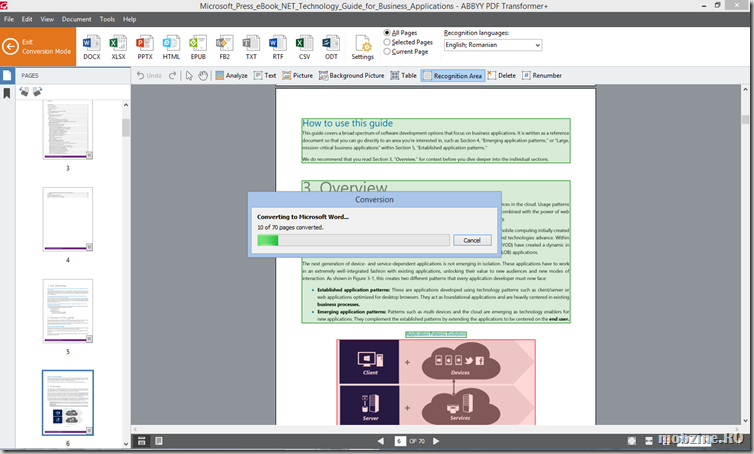Screen dimensions: 754x454
Task: Open conversion Settings
Action: point(363,47)
